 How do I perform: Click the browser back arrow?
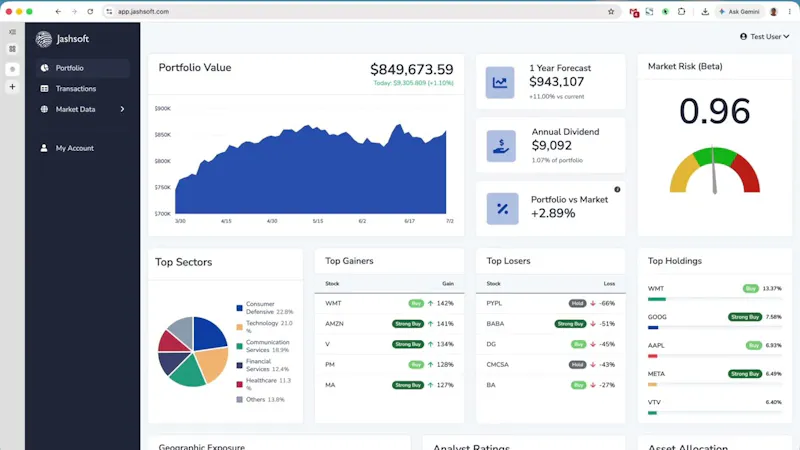[x=58, y=11]
